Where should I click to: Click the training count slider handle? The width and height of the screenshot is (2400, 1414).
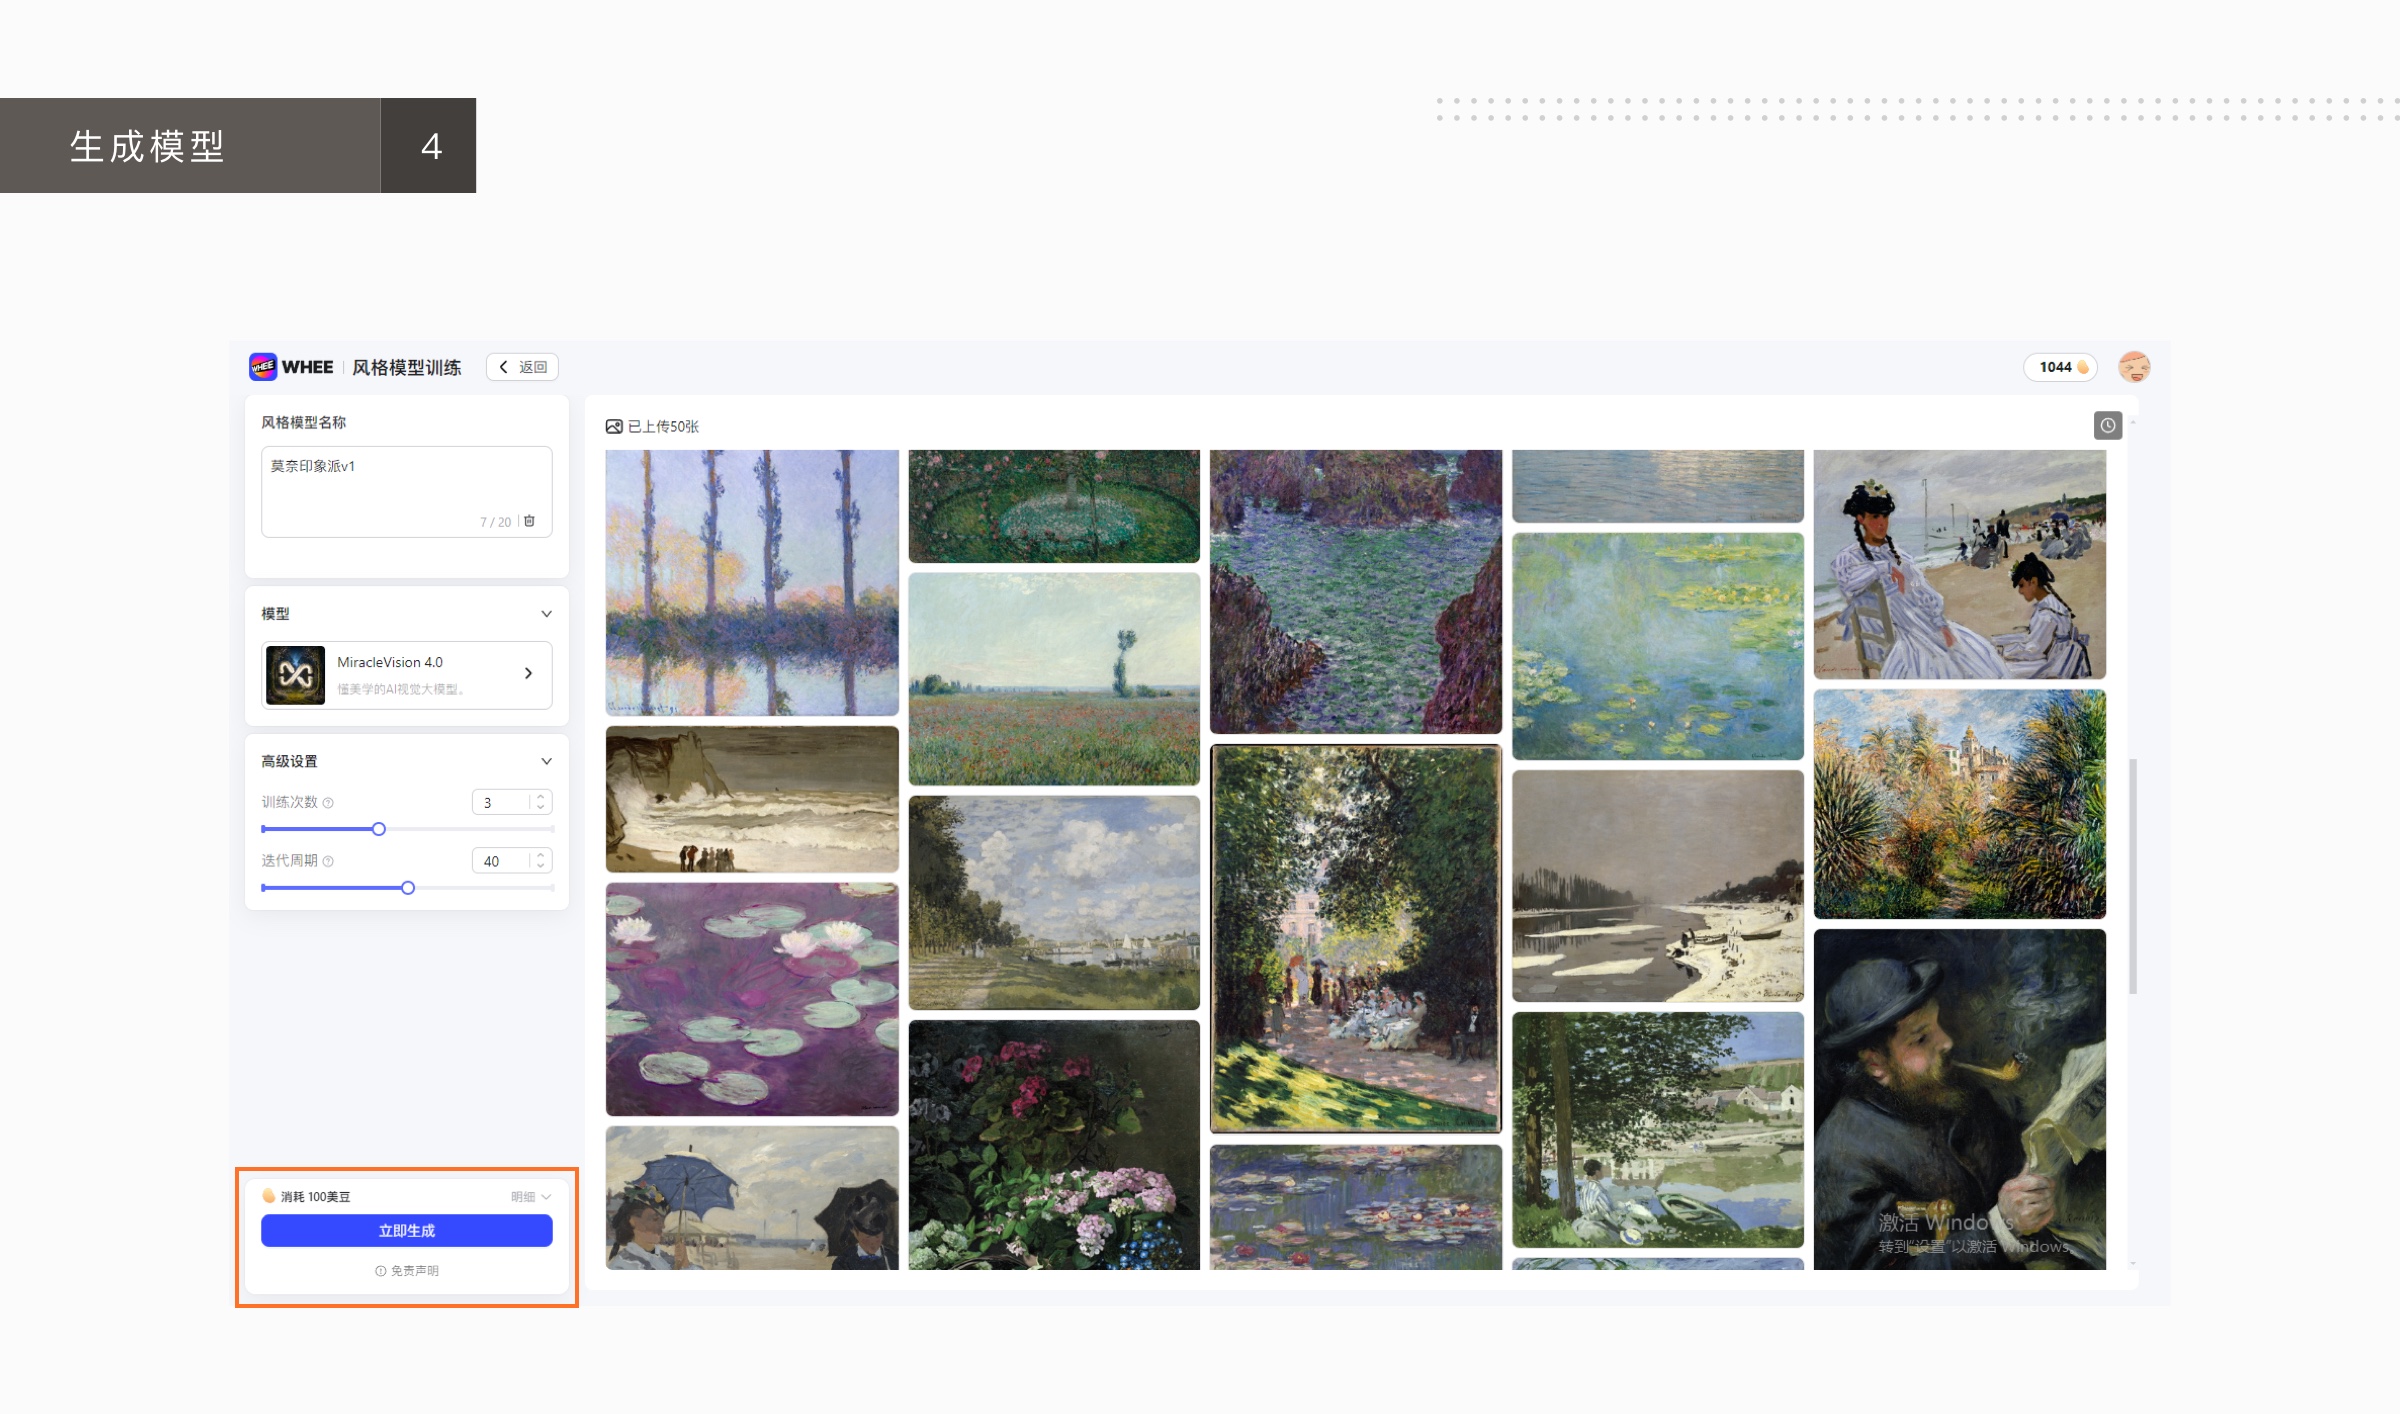click(379, 829)
